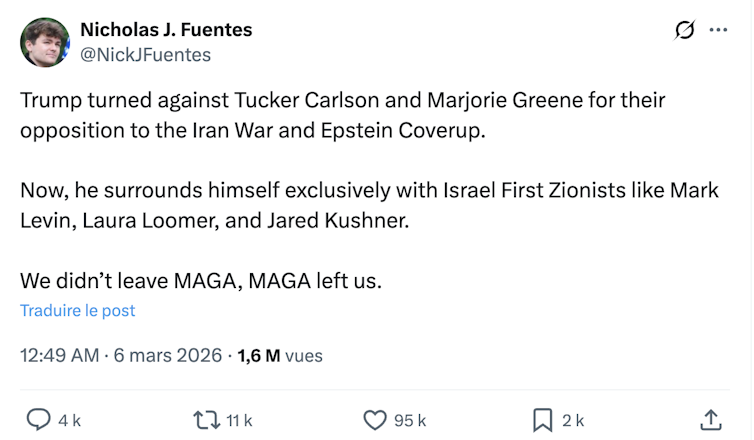Viewport: 754px width, 440px height.
Task: Click the reply speech bubble icon
Action: coord(39,420)
